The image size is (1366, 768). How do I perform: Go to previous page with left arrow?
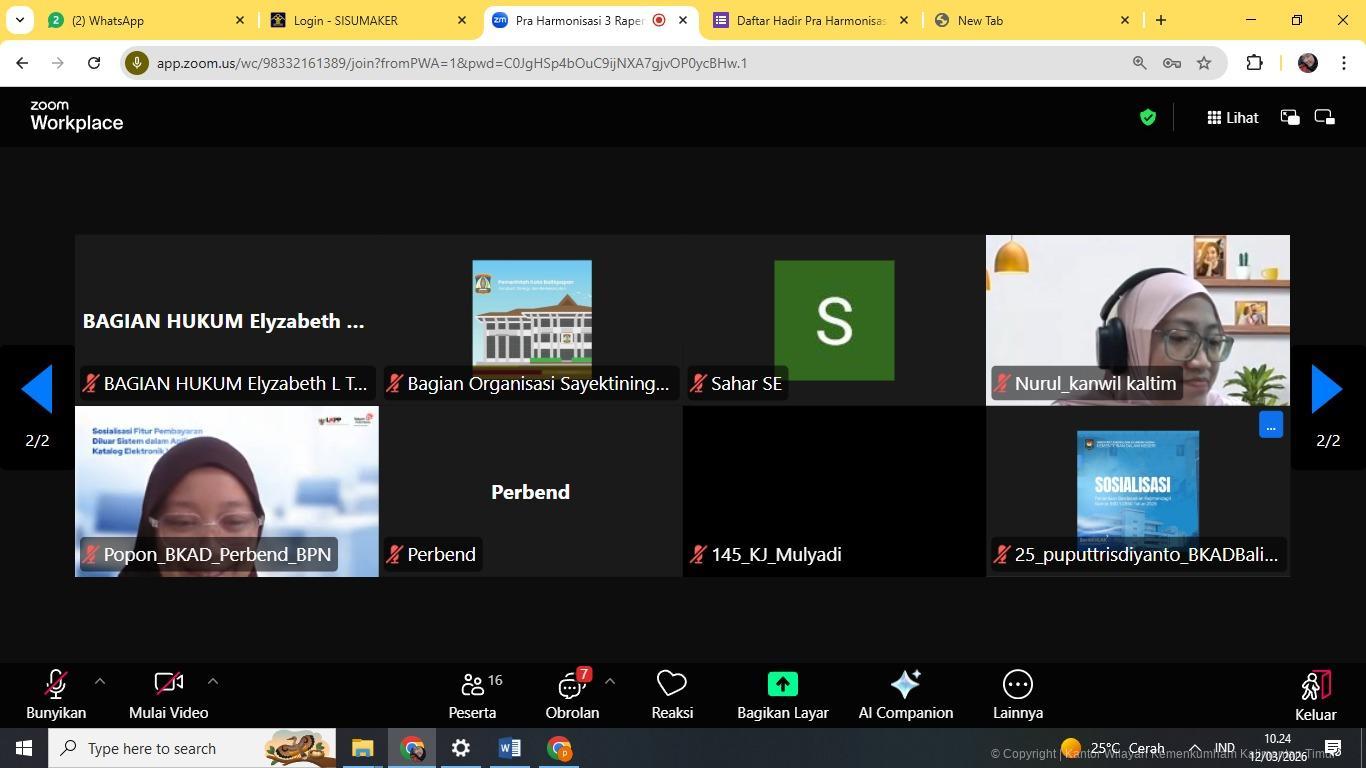tap(37, 389)
